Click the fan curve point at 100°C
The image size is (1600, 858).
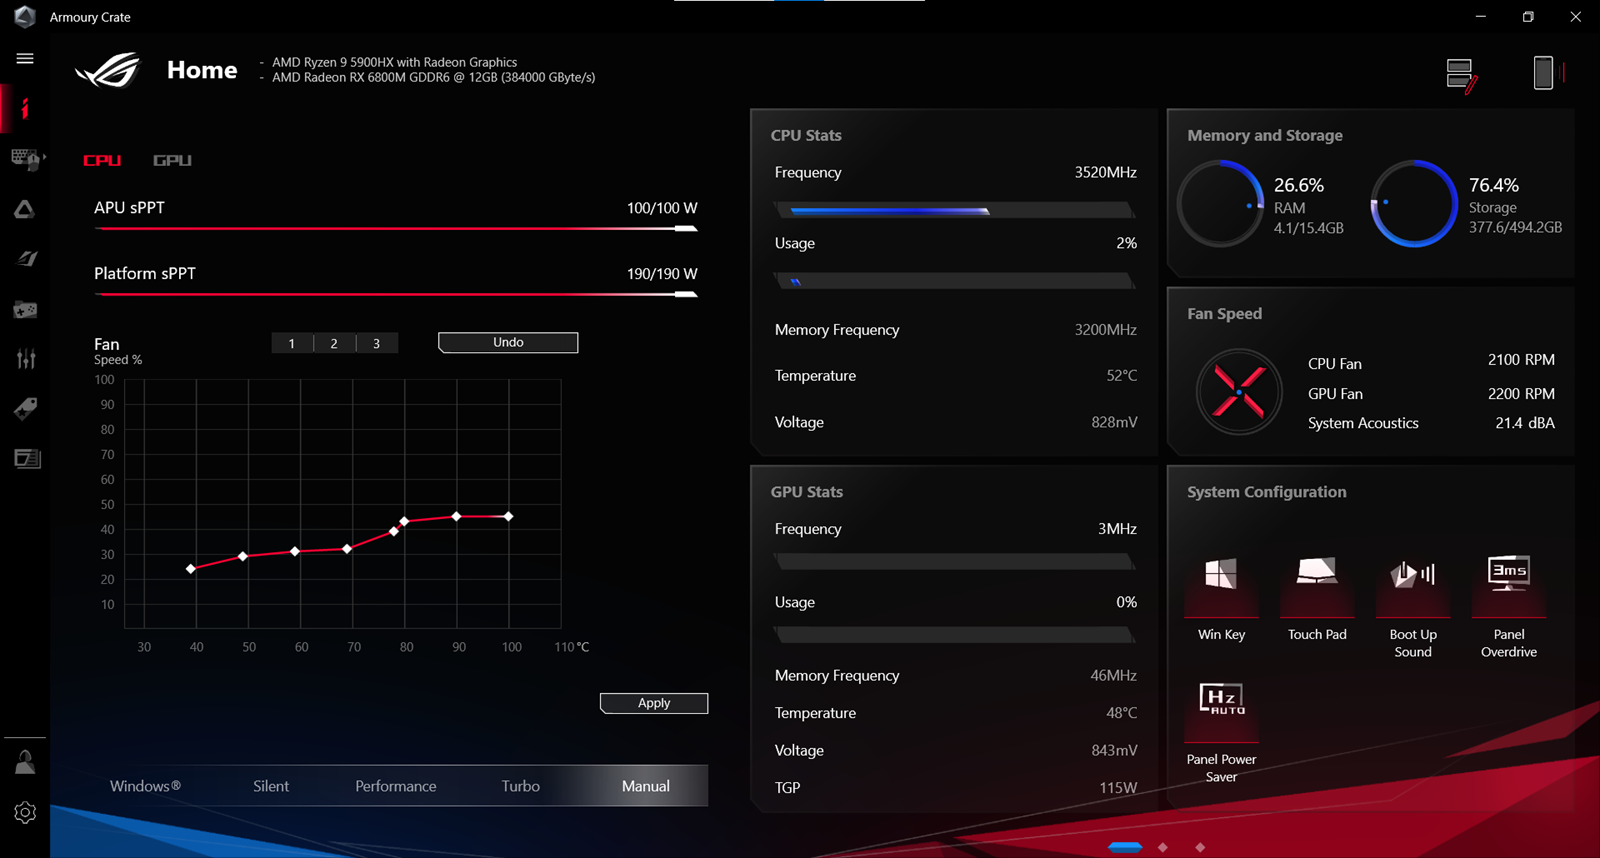[x=509, y=516]
